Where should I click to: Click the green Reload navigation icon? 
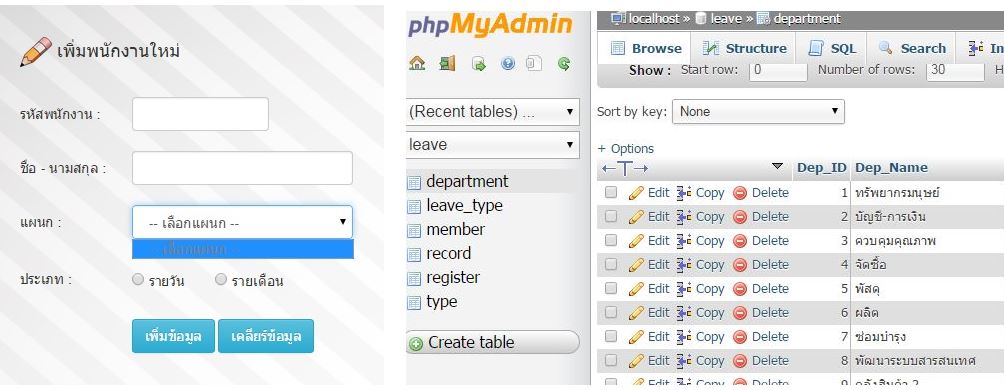click(564, 63)
